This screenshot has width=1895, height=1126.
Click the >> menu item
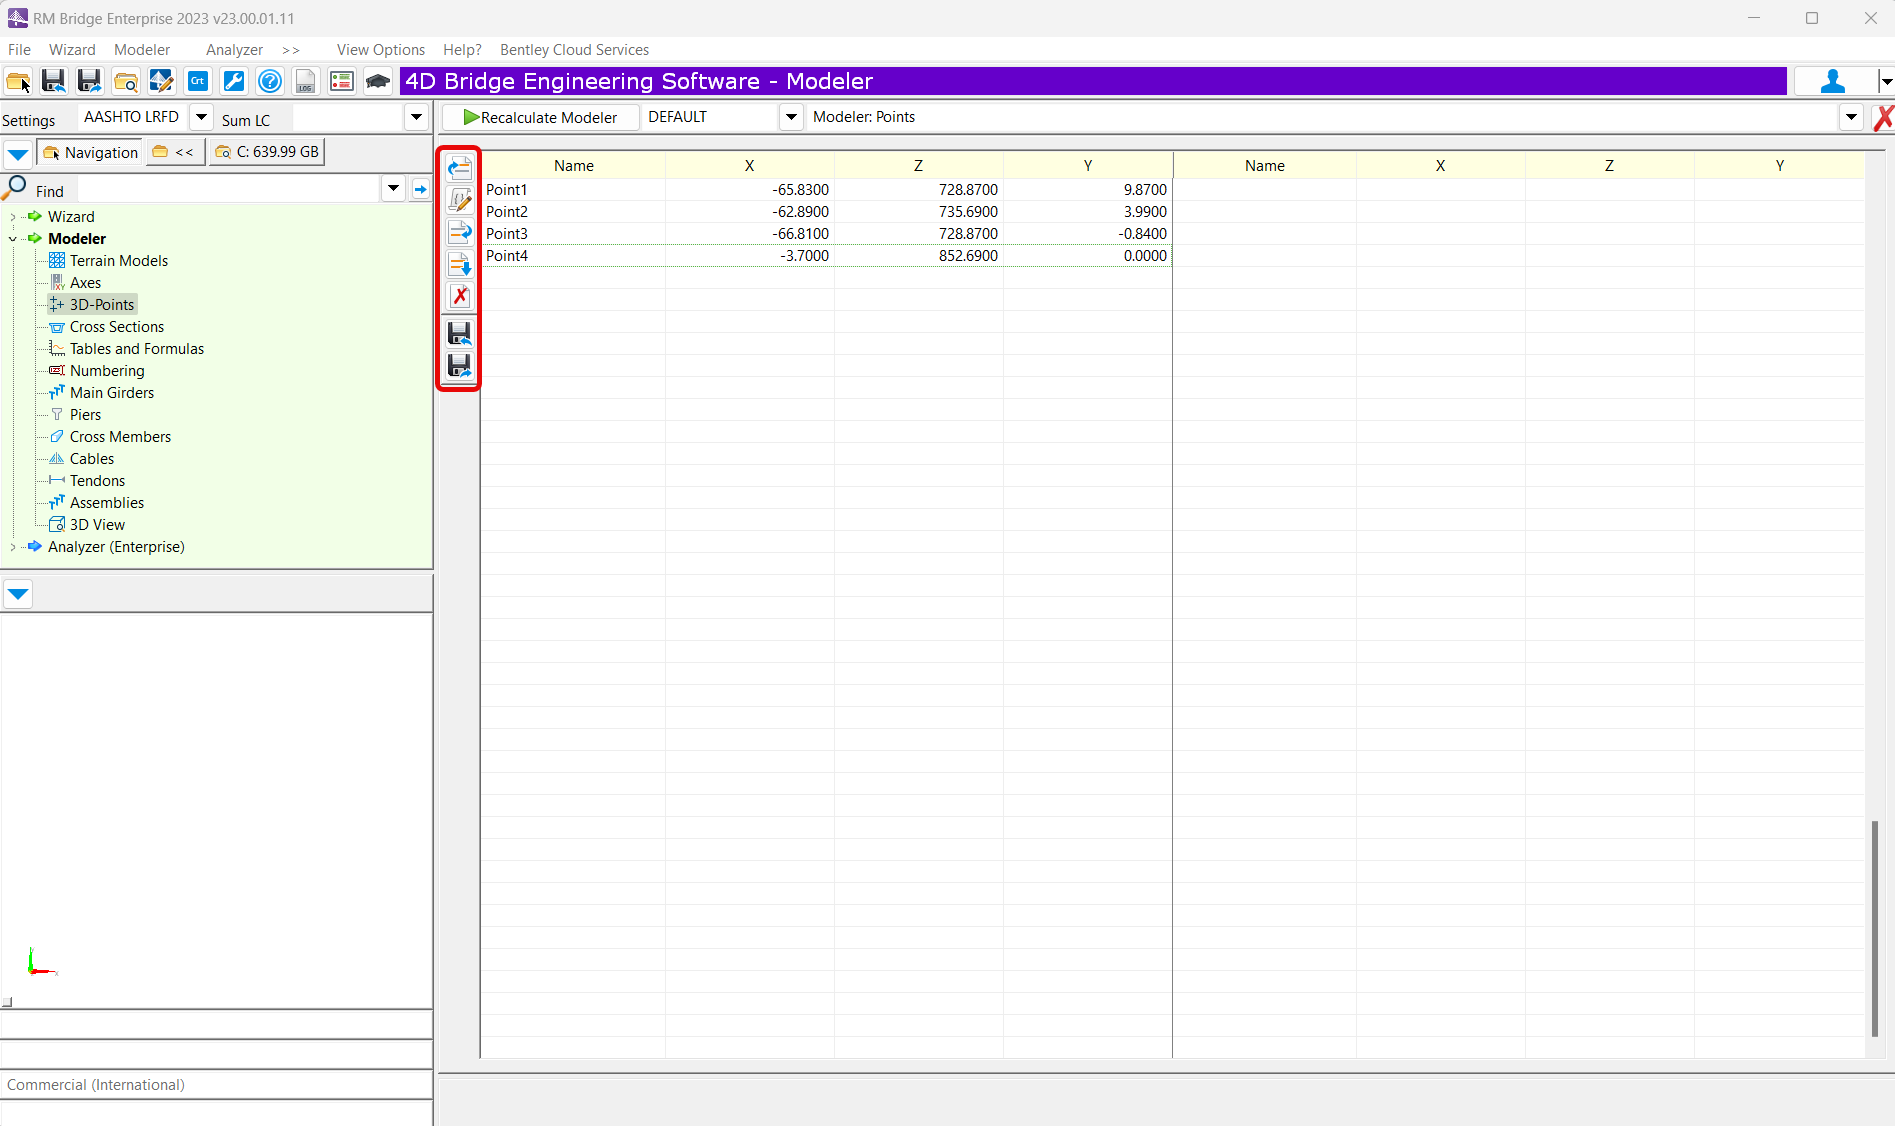[x=291, y=50]
